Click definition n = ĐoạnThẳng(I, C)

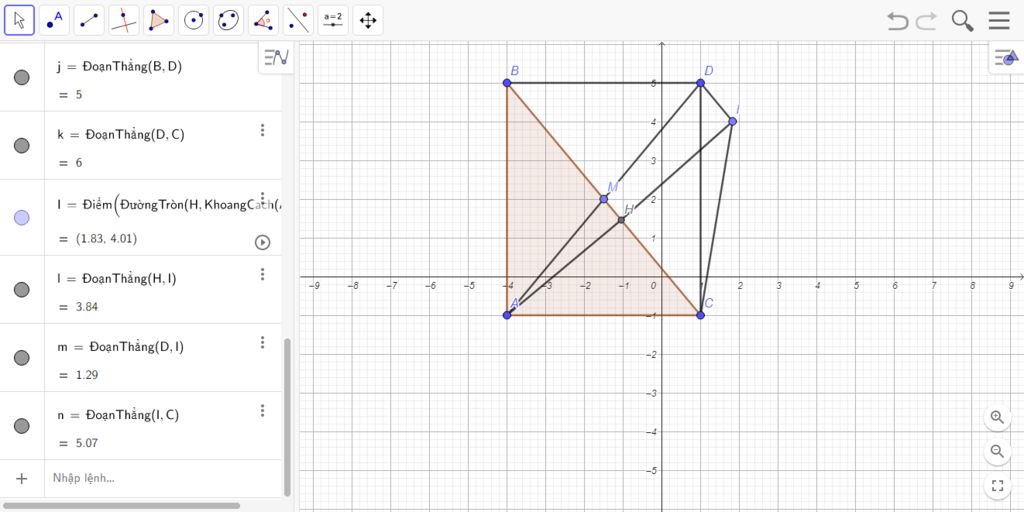[118, 415]
